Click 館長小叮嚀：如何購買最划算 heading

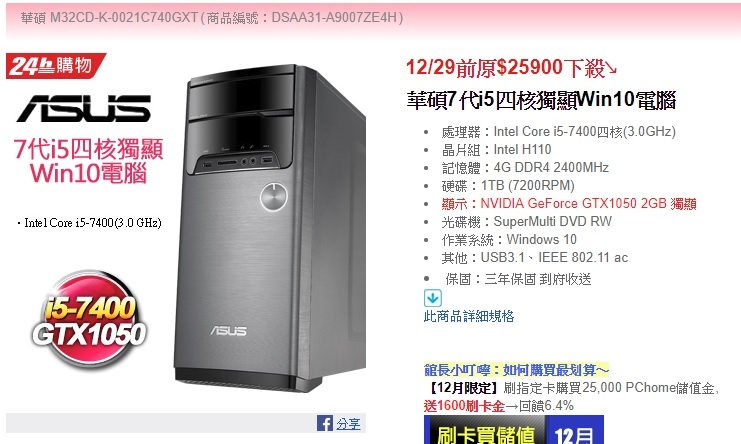pos(517,369)
